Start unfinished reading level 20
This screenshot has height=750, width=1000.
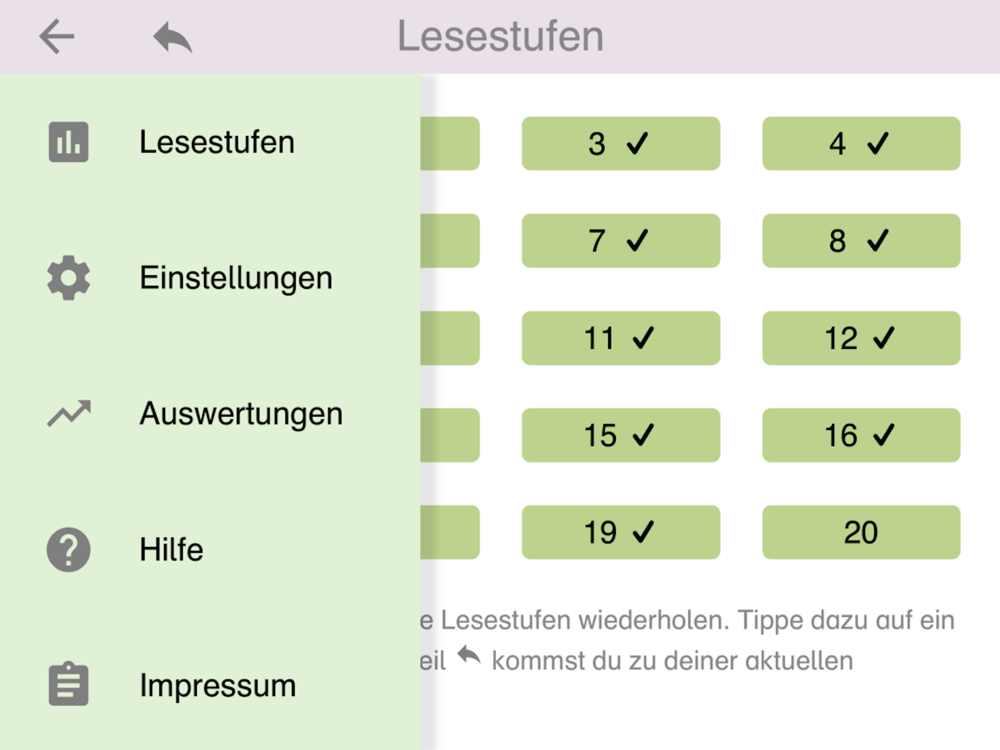(861, 533)
